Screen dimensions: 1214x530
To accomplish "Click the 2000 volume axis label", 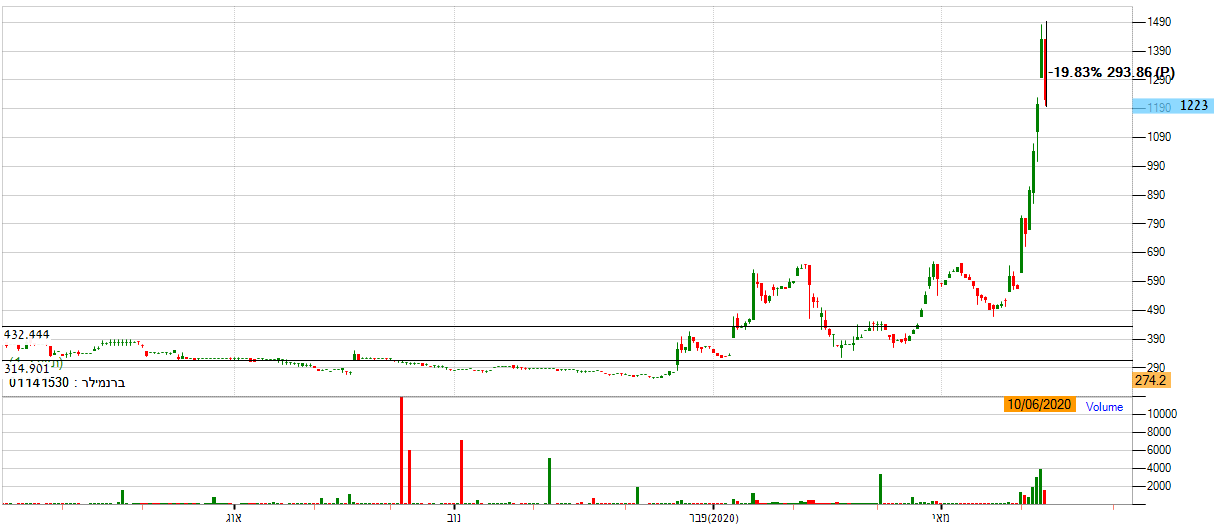I will [1160, 486].
